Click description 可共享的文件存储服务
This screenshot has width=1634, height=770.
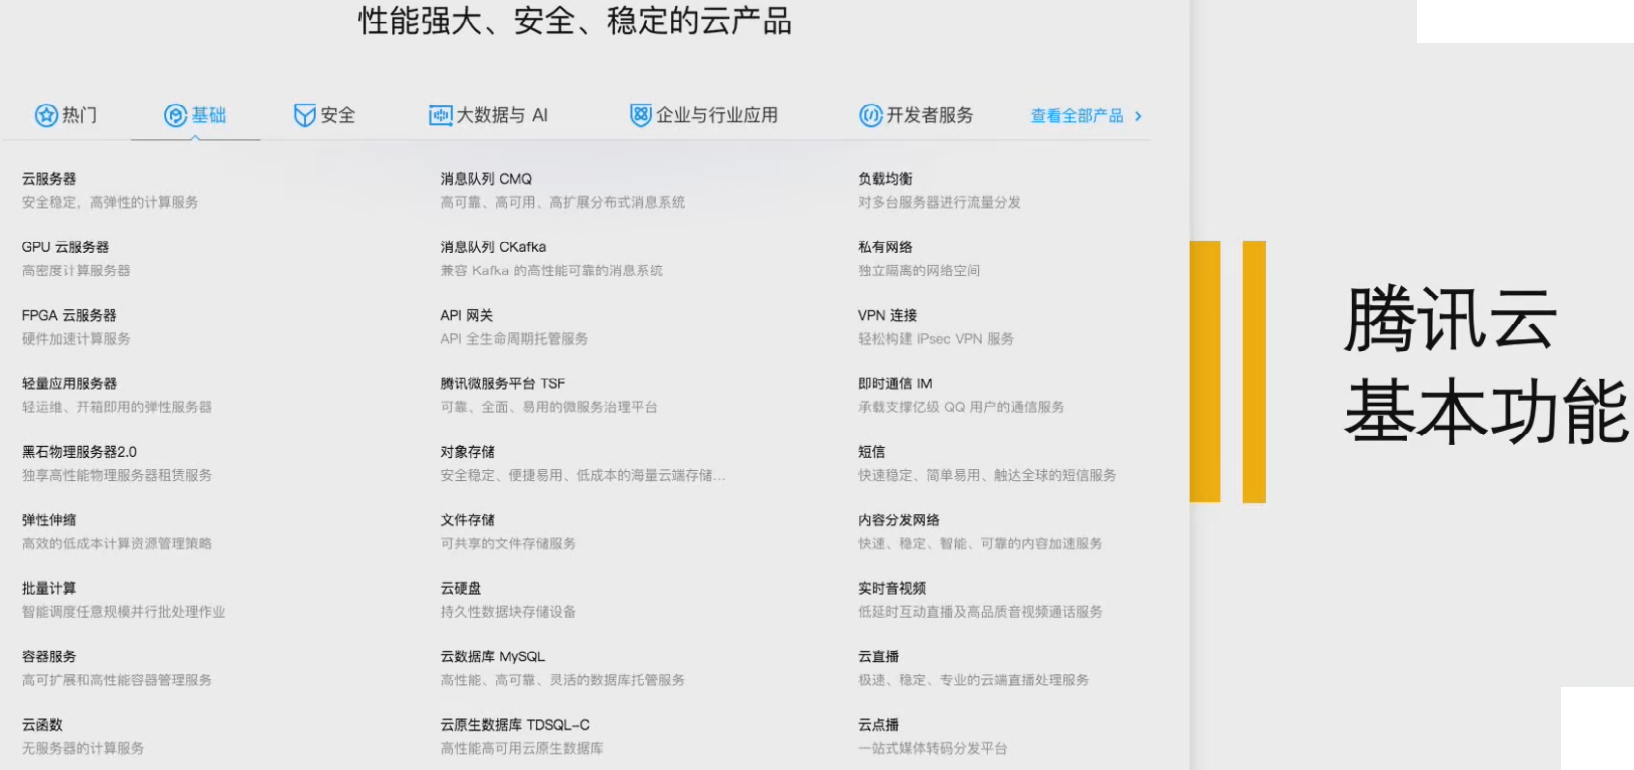pyautogui.click(x=508, y=543)
